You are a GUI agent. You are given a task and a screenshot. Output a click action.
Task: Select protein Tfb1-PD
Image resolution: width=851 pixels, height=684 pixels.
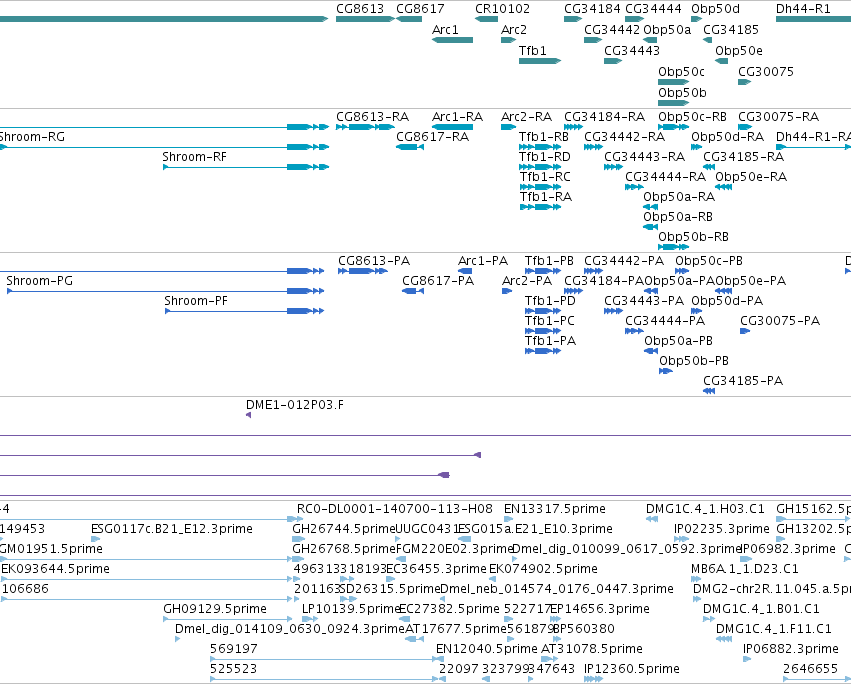(543, 311)
